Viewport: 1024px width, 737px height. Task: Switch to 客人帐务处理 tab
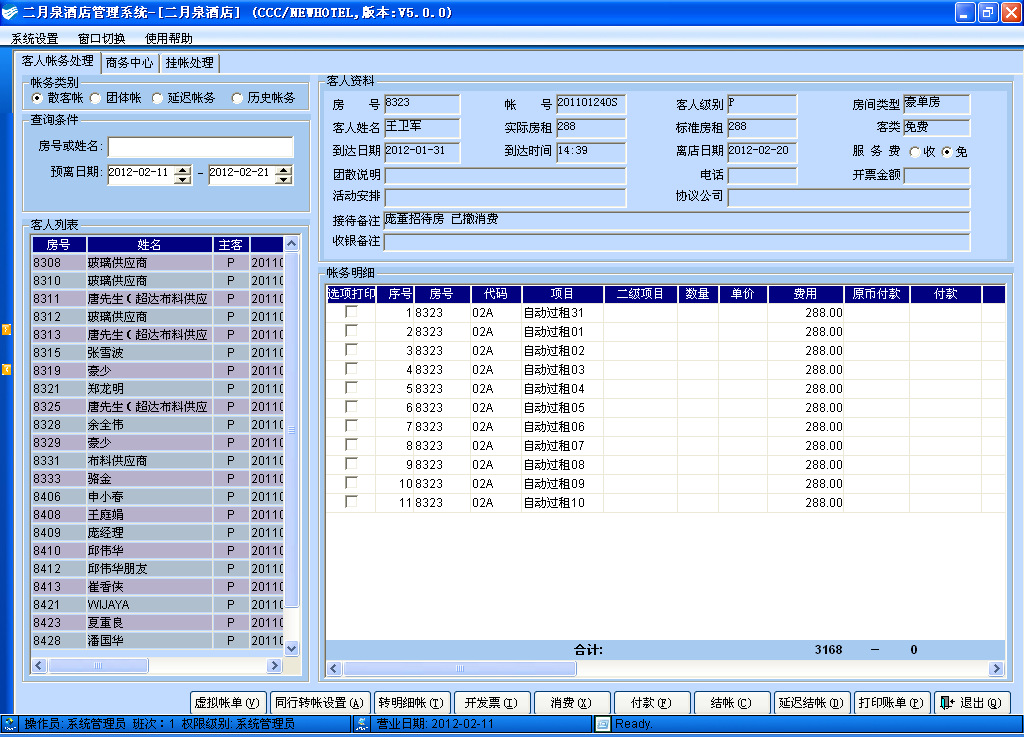coord(57,61)
